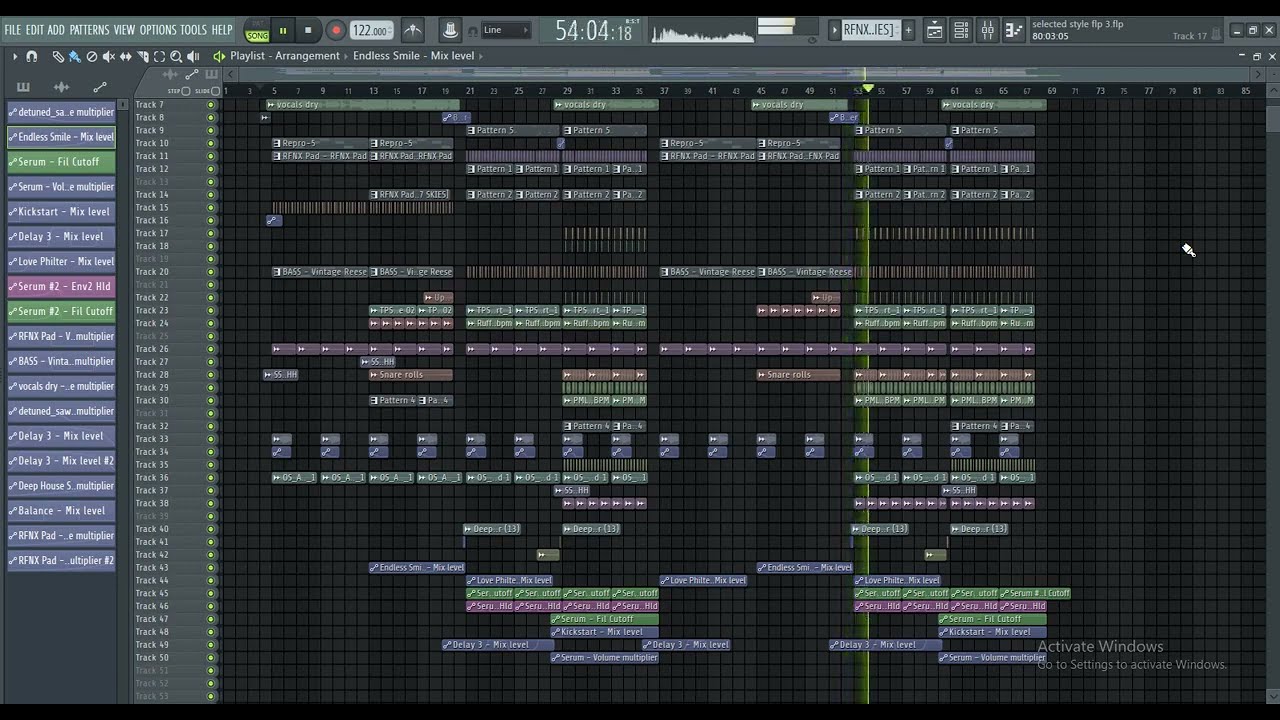Open the FILE menu
The image size is (1280, 720).
tap(13, 30)
